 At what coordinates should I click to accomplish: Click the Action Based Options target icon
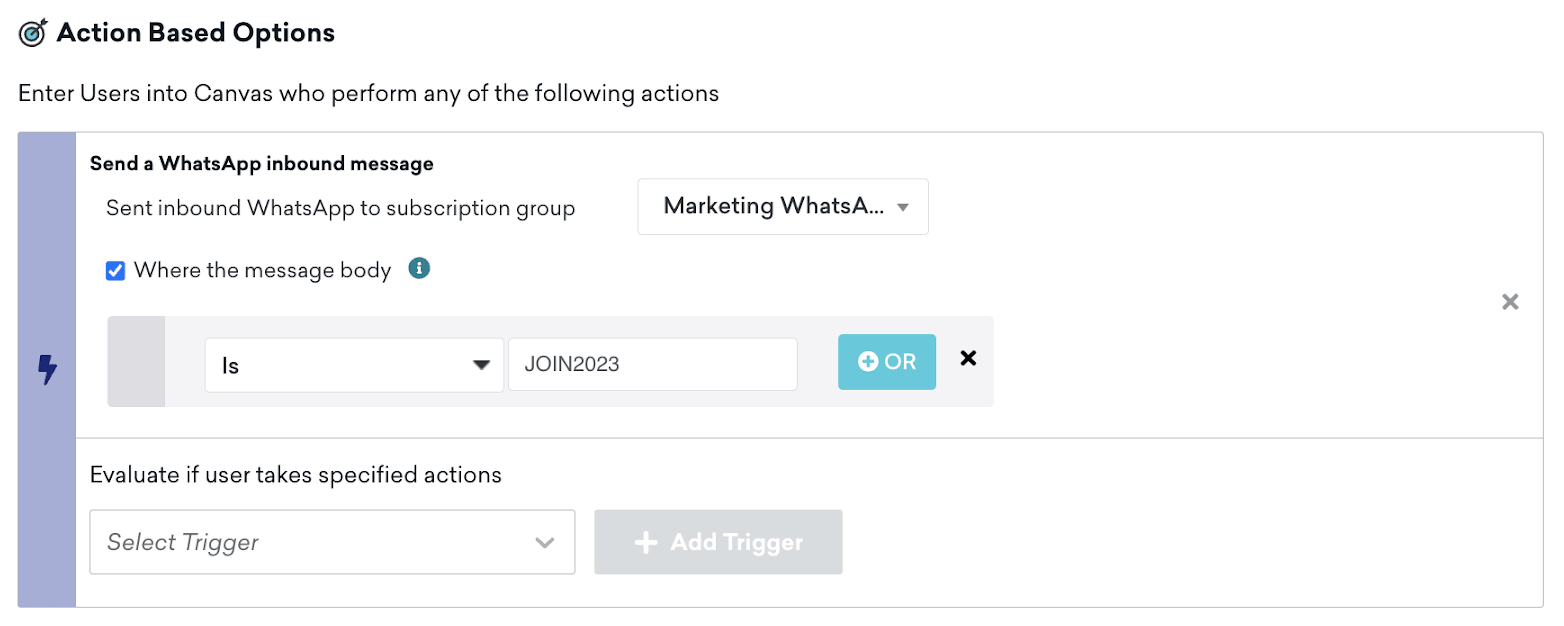point(33,33)
